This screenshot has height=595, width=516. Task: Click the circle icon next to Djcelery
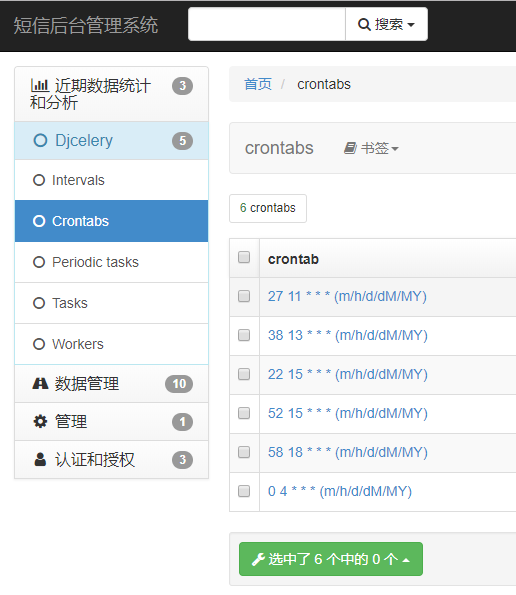click(x=40, y=140)
